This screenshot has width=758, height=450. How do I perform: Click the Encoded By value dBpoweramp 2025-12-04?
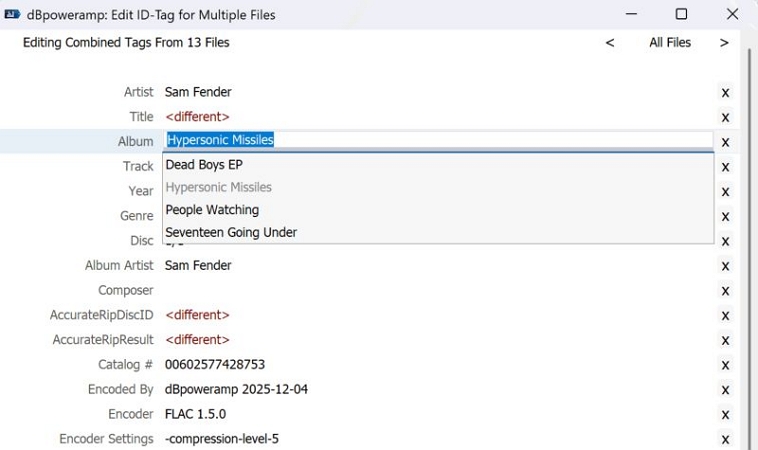click(236, 389)
